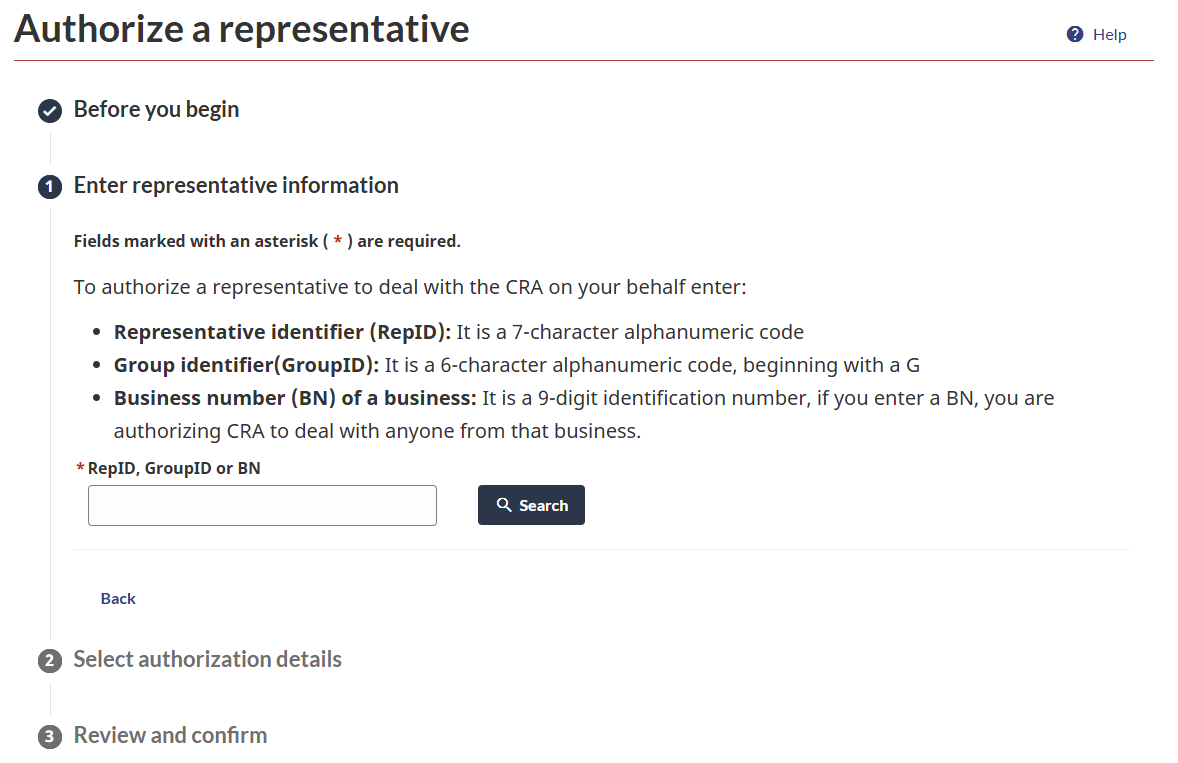Expand the Review and confirm step
Screen dimensions: 1178x763
tap(170, 735)
